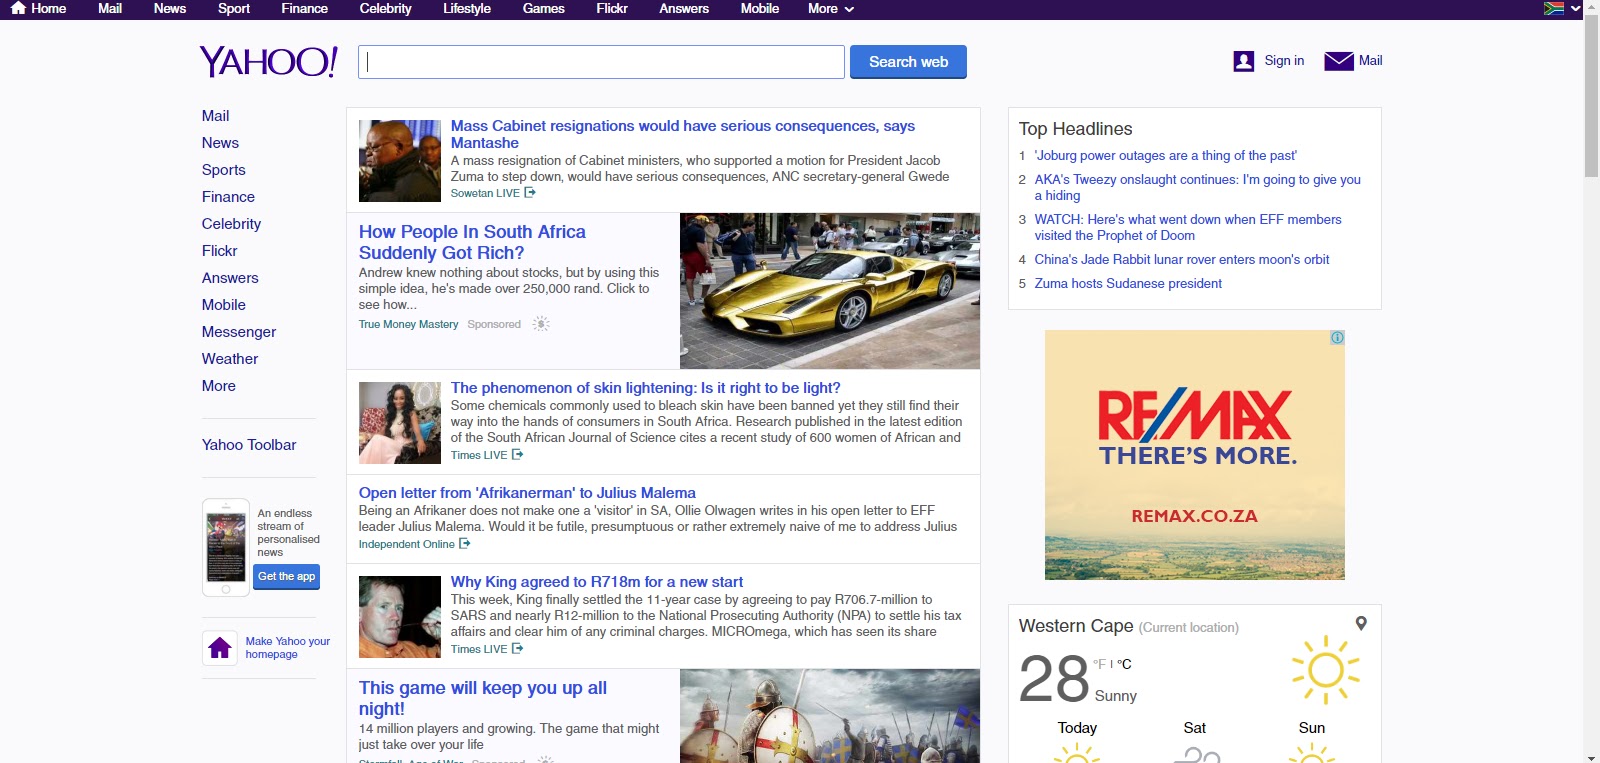The image size is (1600, 763).
Task: Open Sport in top navigation bar
Action: pyautogui.click(x=234, y=8)
